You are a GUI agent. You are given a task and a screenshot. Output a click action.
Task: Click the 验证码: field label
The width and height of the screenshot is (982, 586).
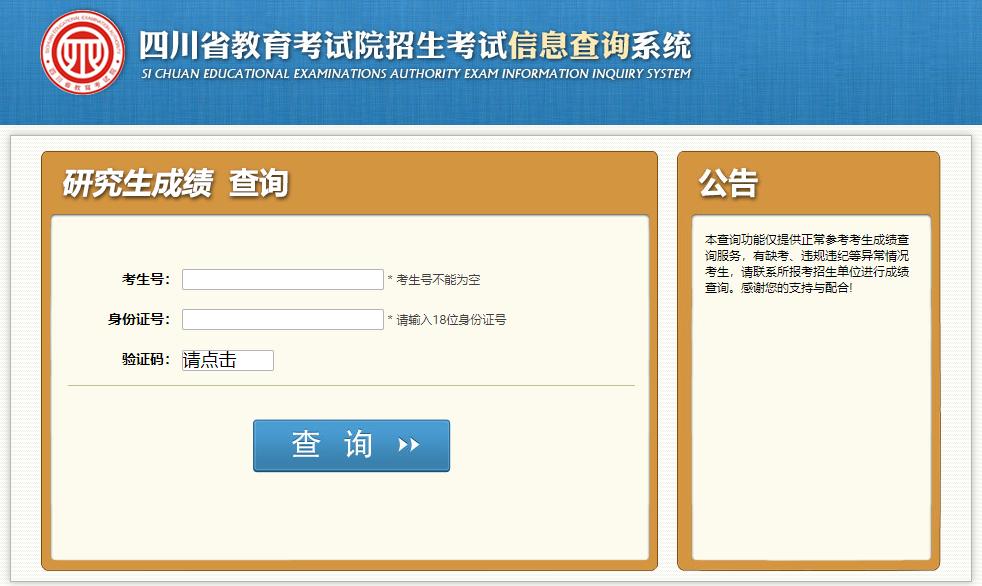[146, 359]
